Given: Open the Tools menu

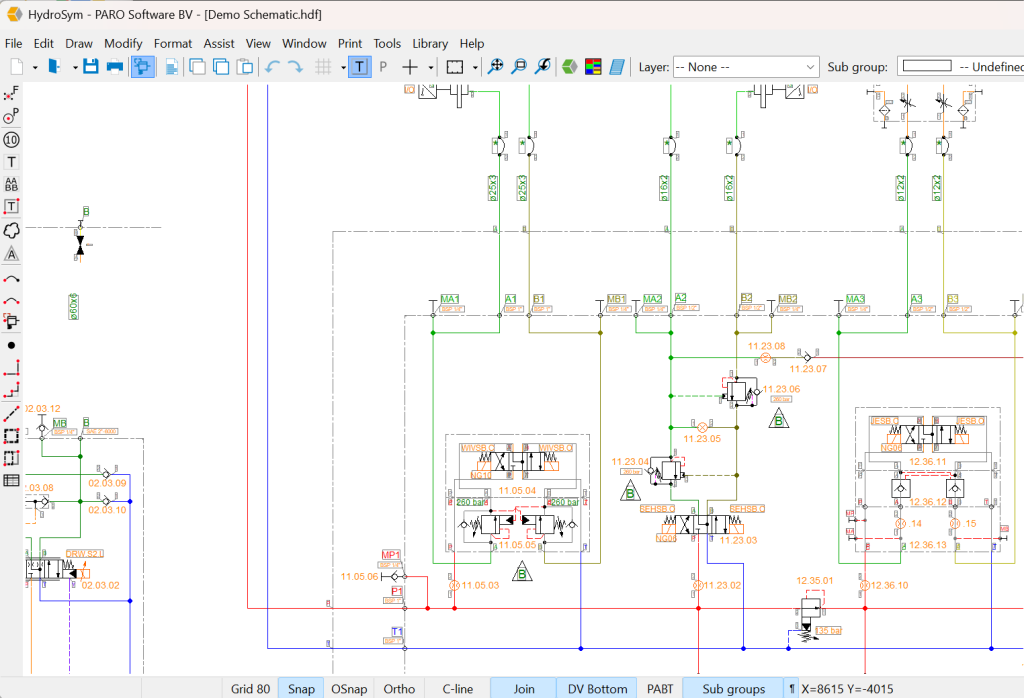Looking at the screenshot, I should point(387,43).
